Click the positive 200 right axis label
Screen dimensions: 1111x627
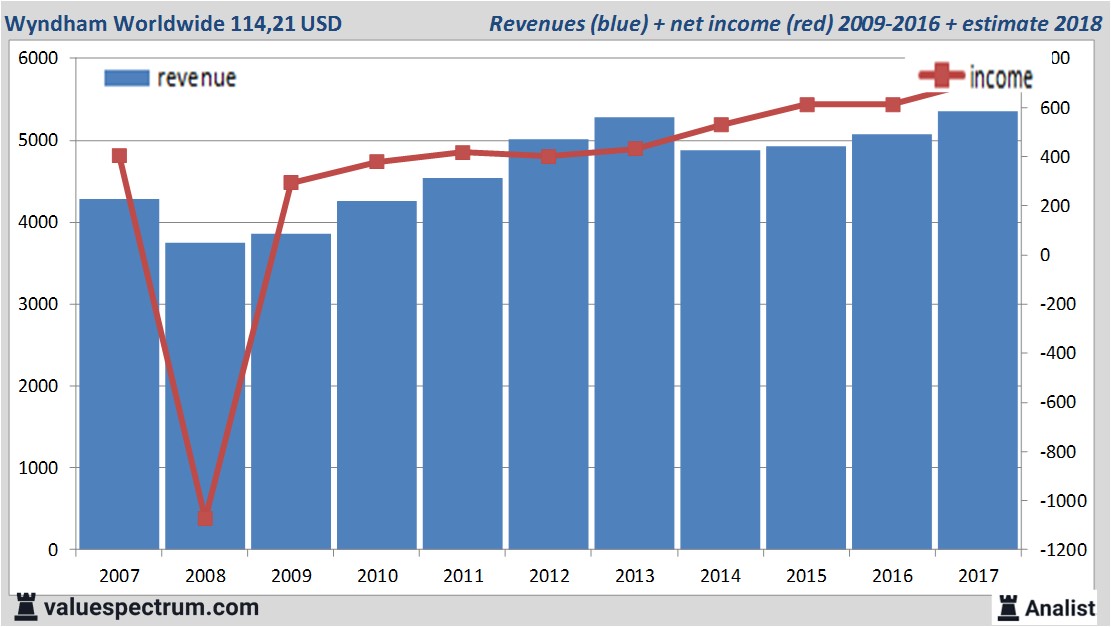[1055, 205]
